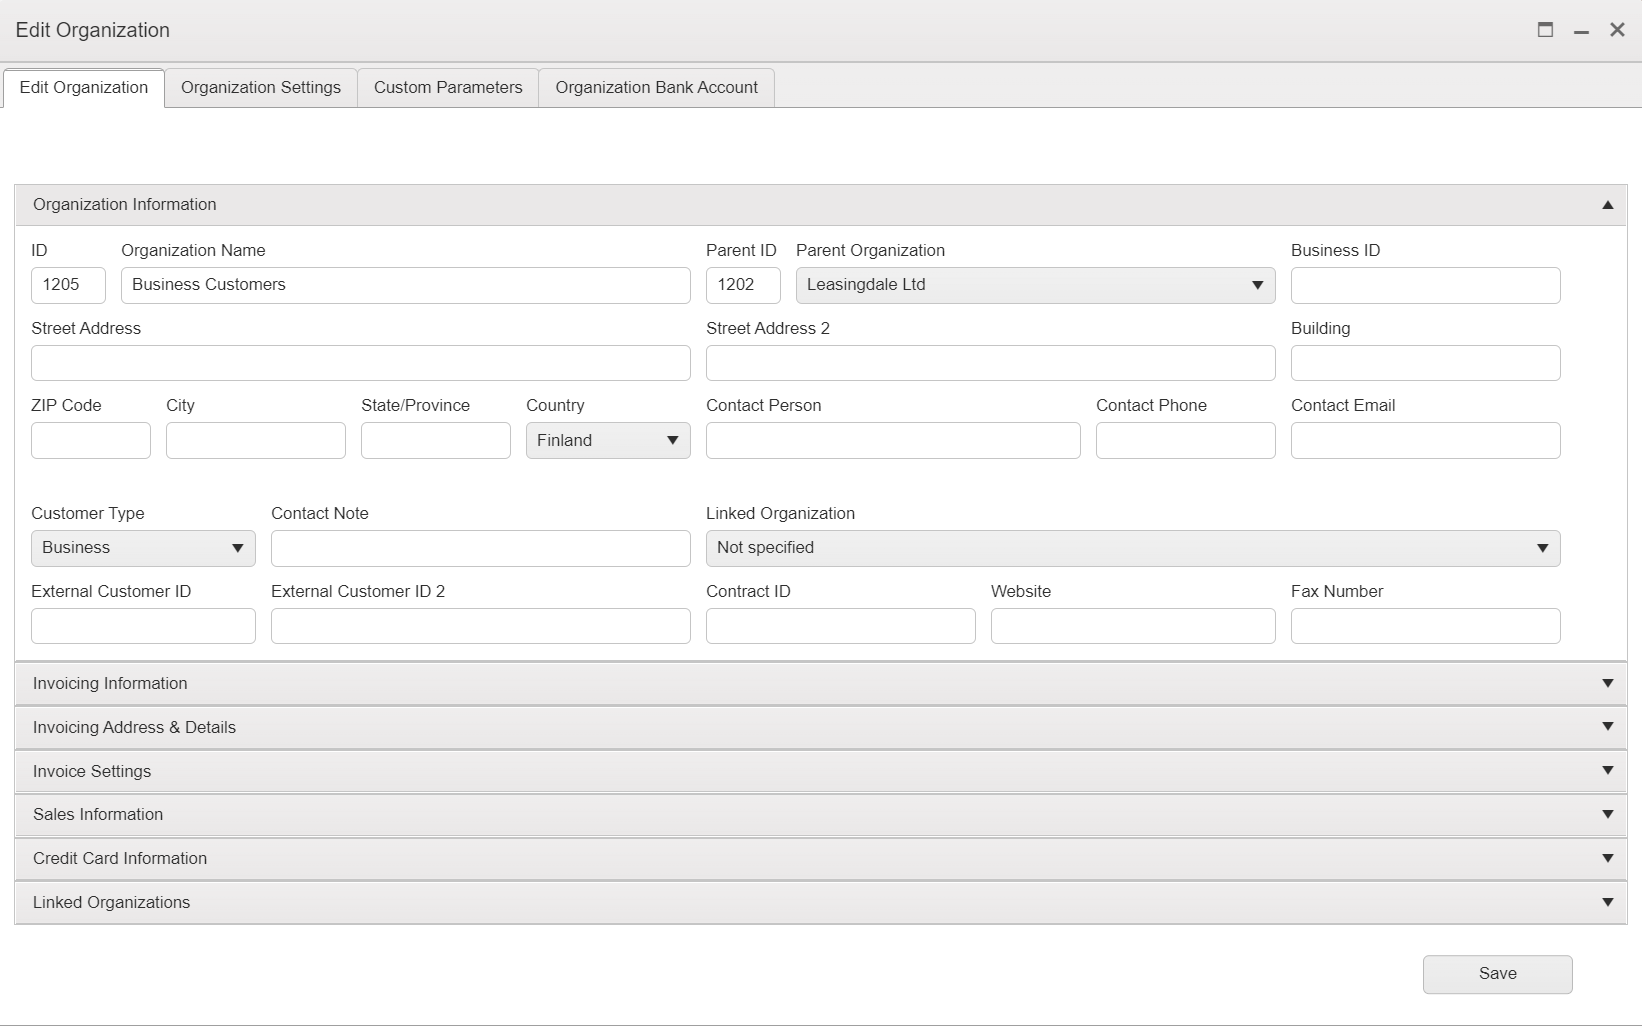Click the State/Province input field
Viewport: 1642px width, 1026px height.
click(435, 441)
